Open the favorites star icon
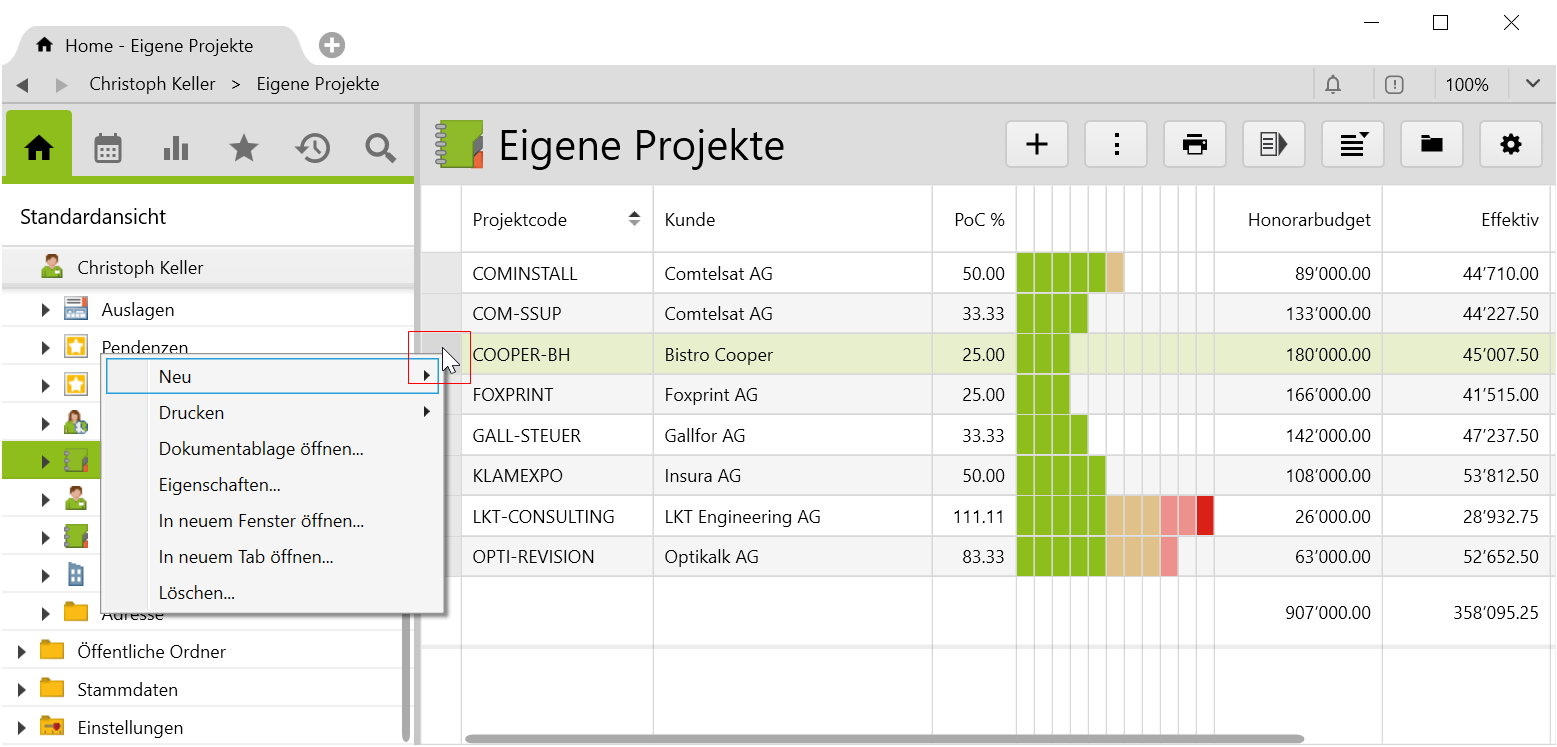The height and width of the screenshot is (747, 1557). (x=244, y=148)
